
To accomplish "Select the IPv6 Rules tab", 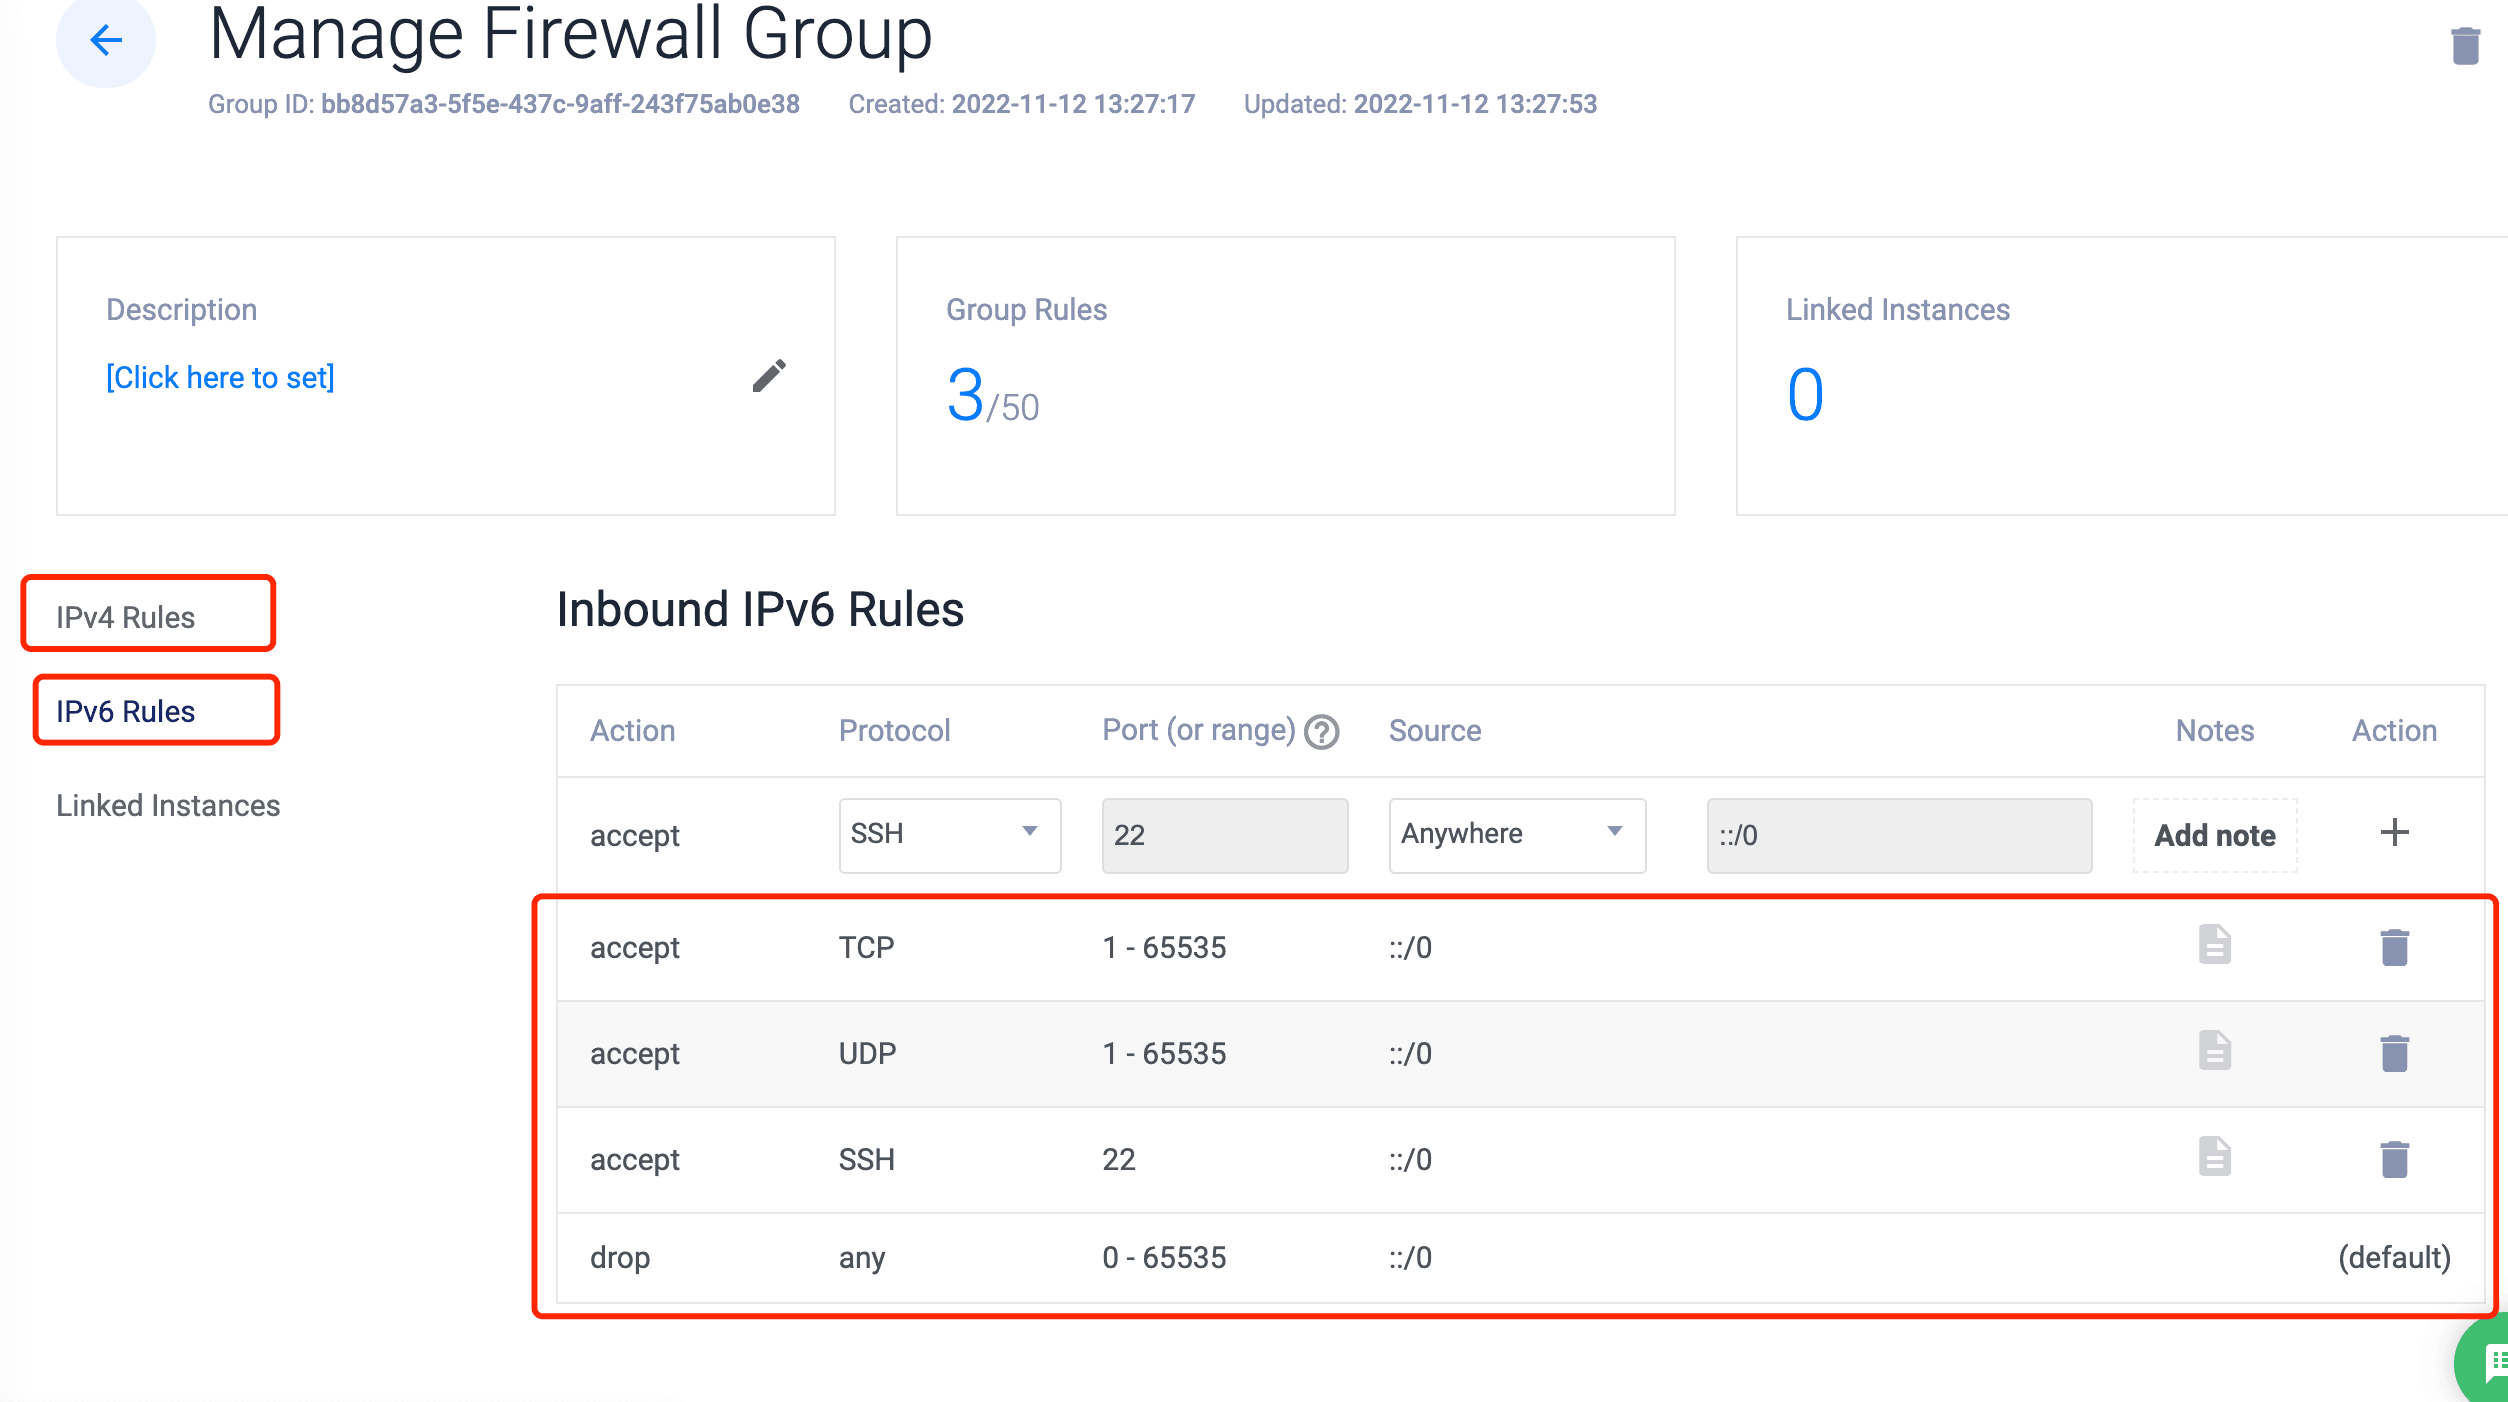I will coord(126,711).
